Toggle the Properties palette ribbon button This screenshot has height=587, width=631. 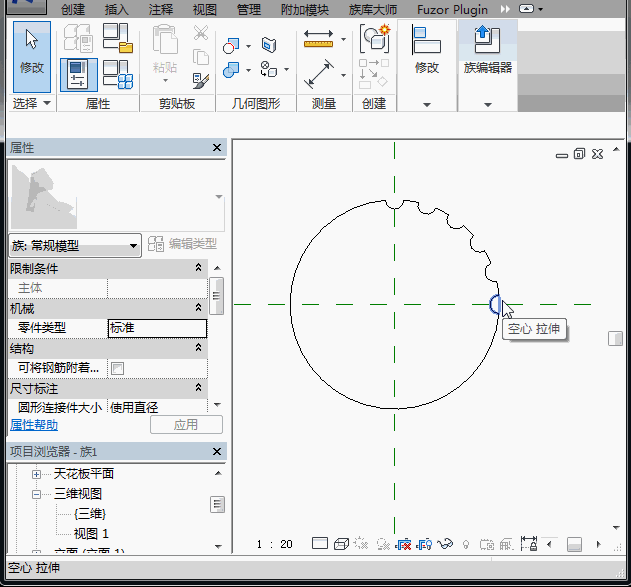tap(78, 74)
